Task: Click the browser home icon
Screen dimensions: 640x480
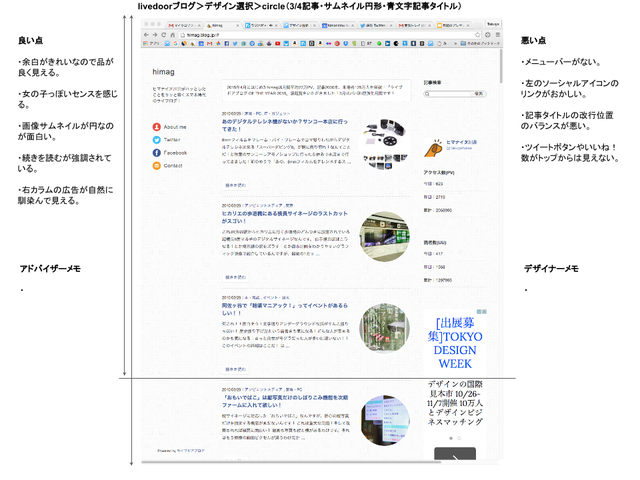Action: click(x=173, y=35)
